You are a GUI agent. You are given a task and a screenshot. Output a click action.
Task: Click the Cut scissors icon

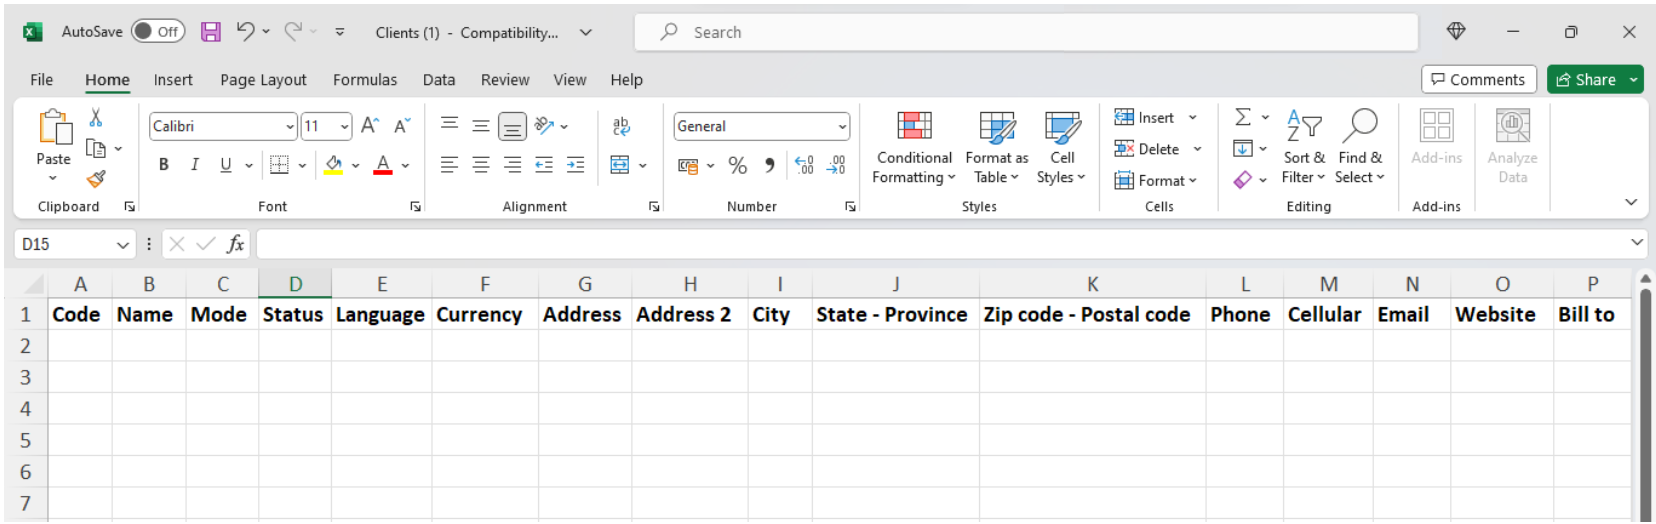tap(96, 118)
